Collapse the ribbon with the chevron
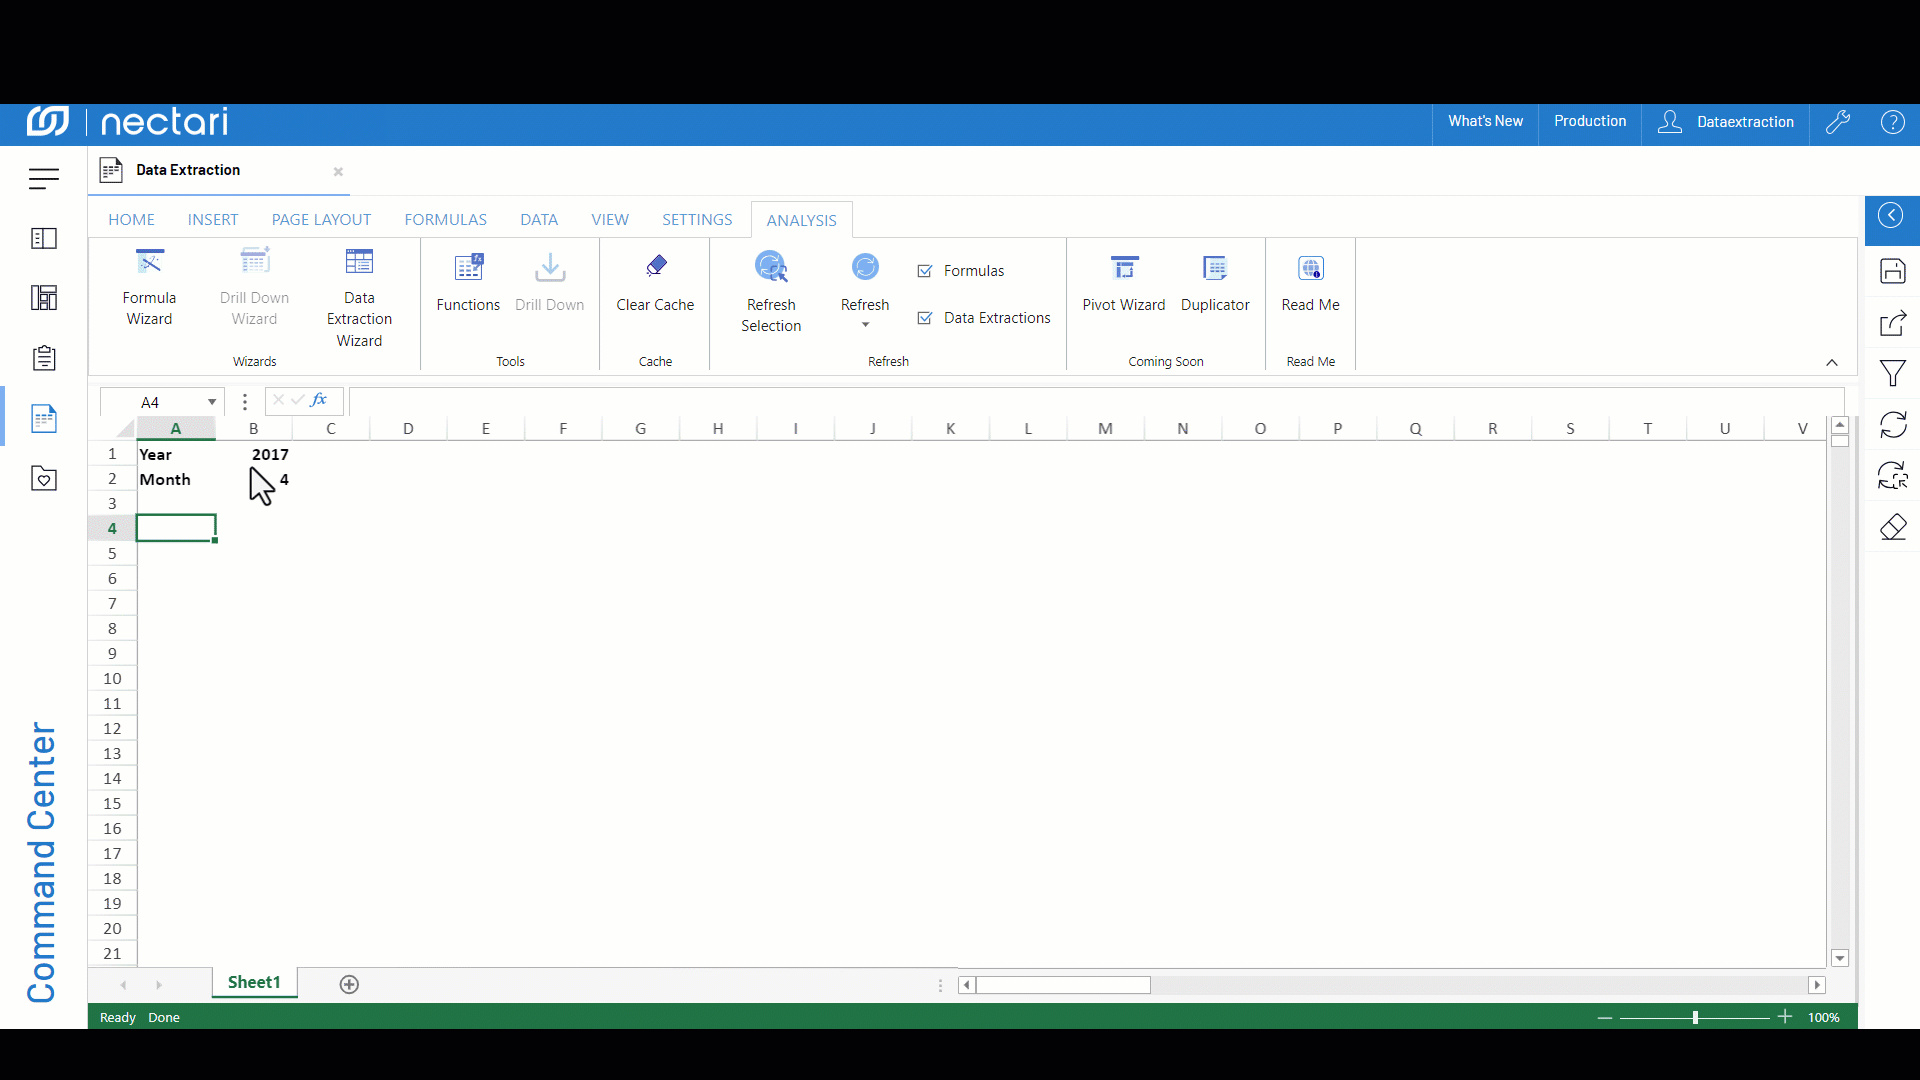 (x=1832, y=362)
